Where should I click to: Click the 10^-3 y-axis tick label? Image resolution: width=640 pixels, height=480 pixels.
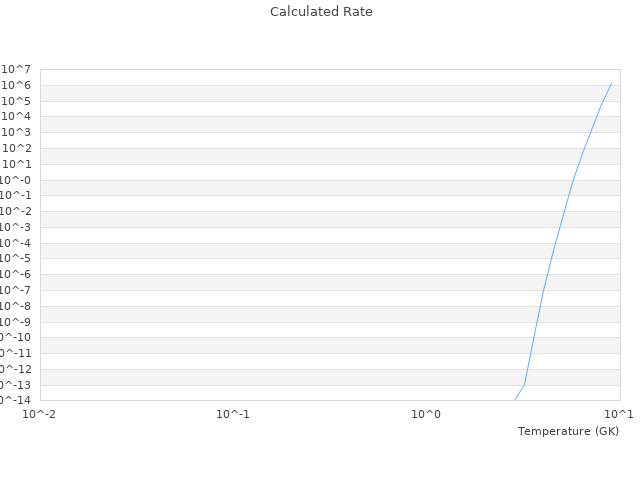15,227
